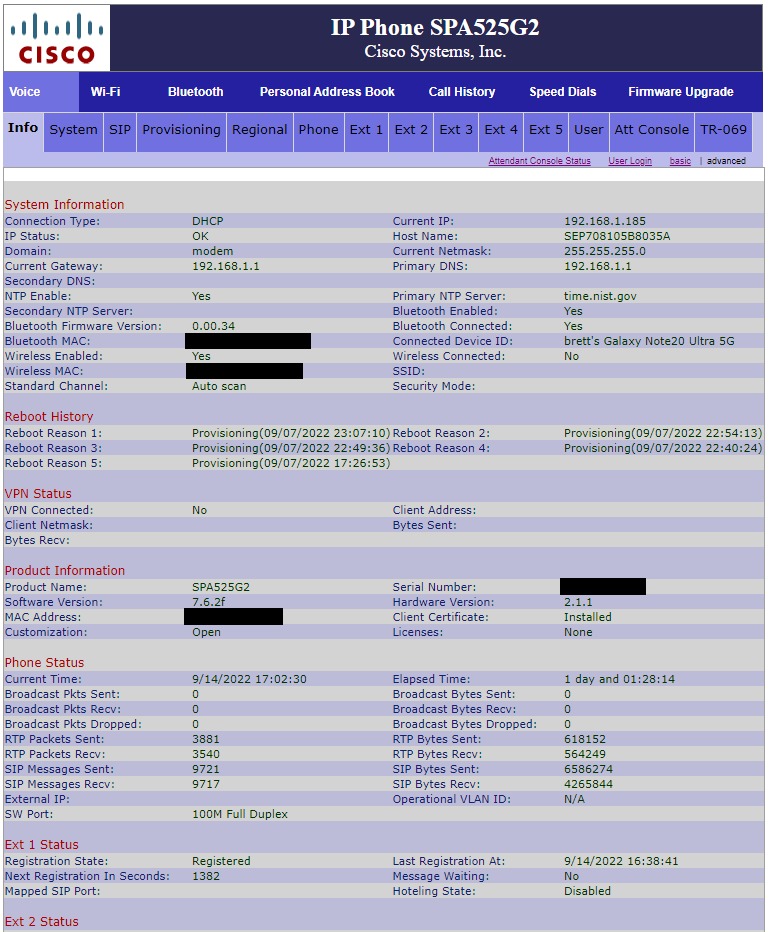Click Reboot Reason 2 Provisioning 22:54:13 entry
The height and width of the screenshot is (932, 769).
pos(663,433)
